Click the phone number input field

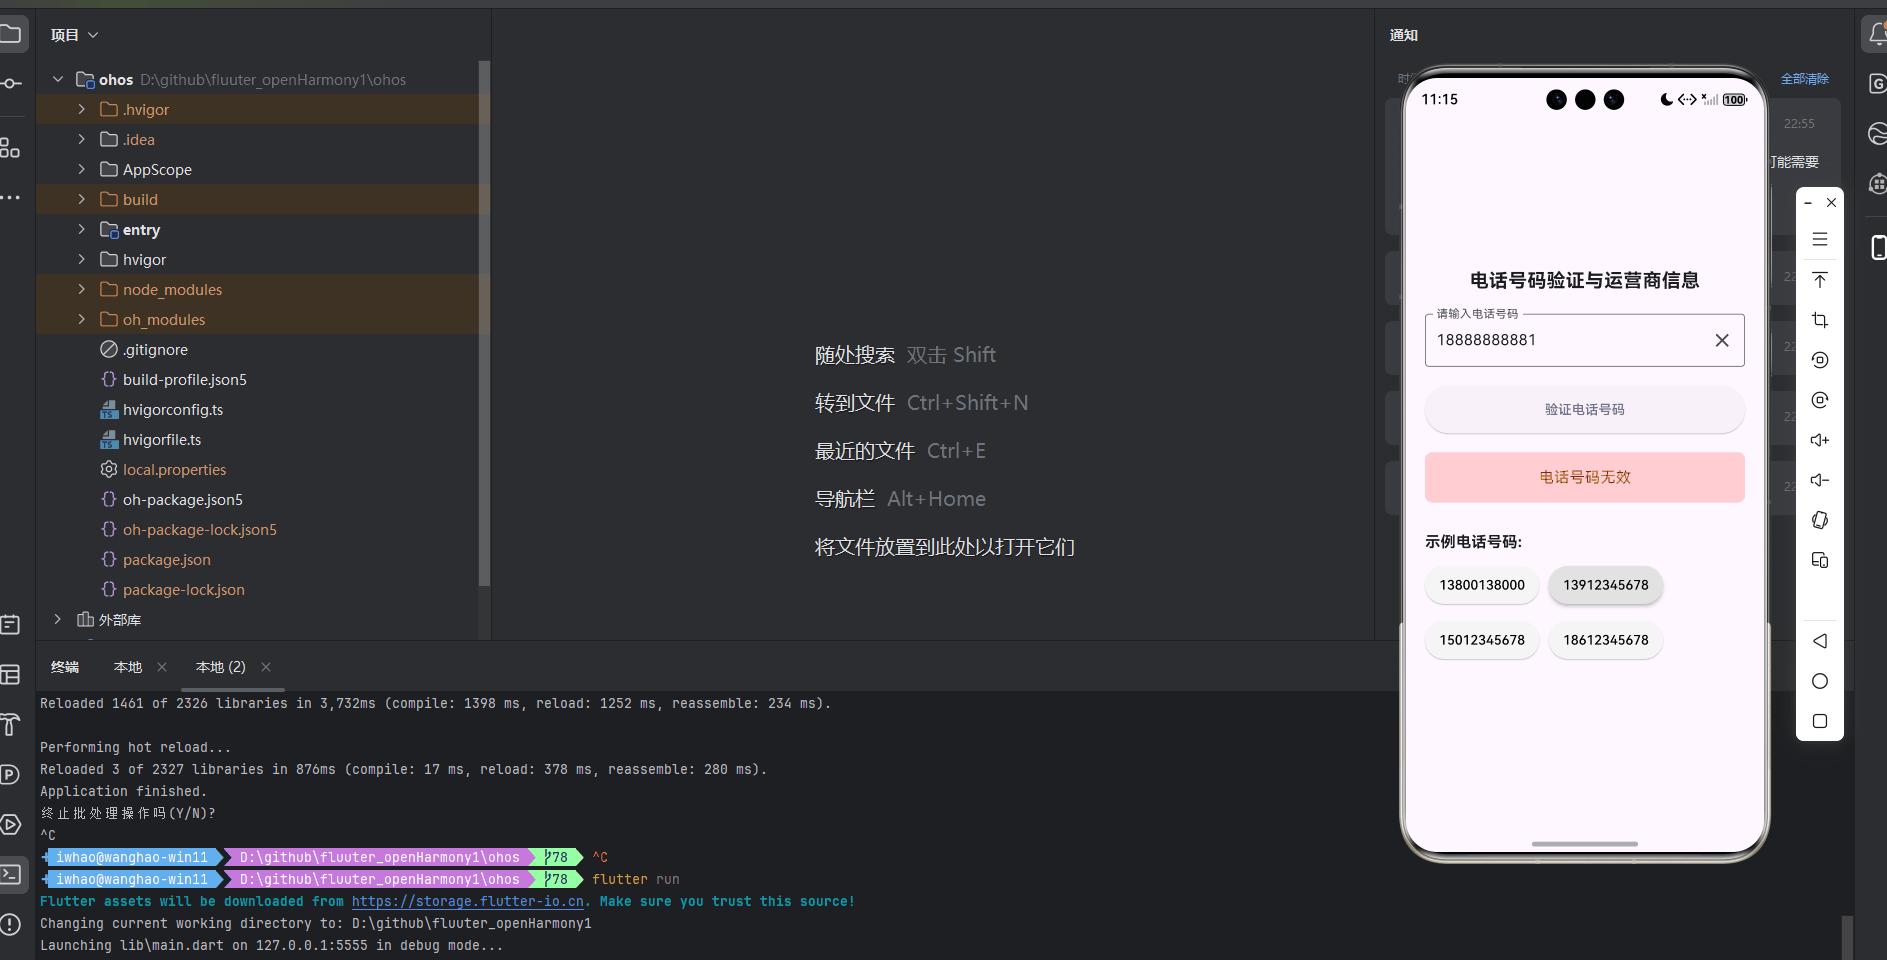1585,340
